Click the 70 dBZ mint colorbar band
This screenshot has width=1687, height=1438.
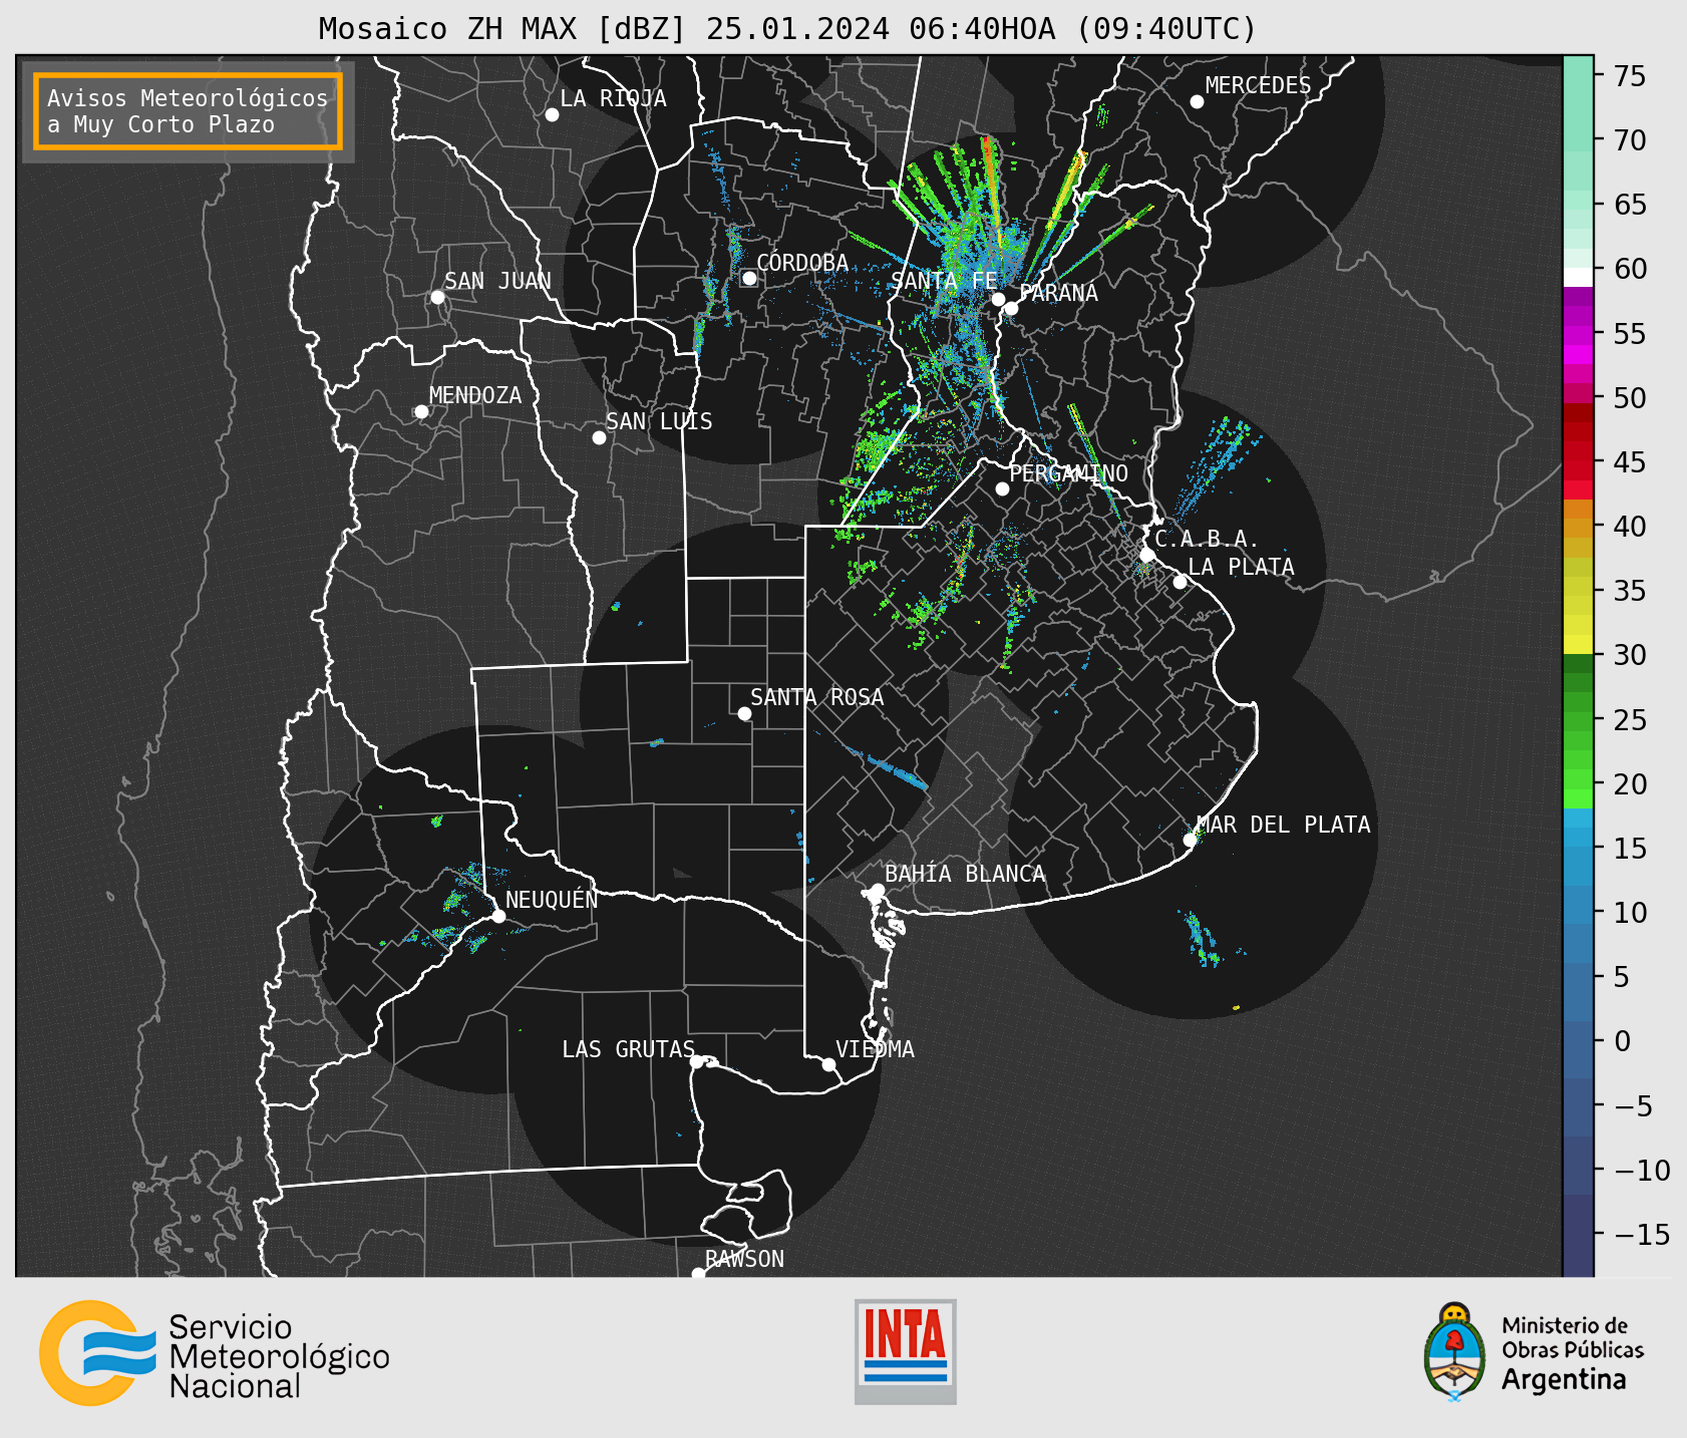point(1578,141)
